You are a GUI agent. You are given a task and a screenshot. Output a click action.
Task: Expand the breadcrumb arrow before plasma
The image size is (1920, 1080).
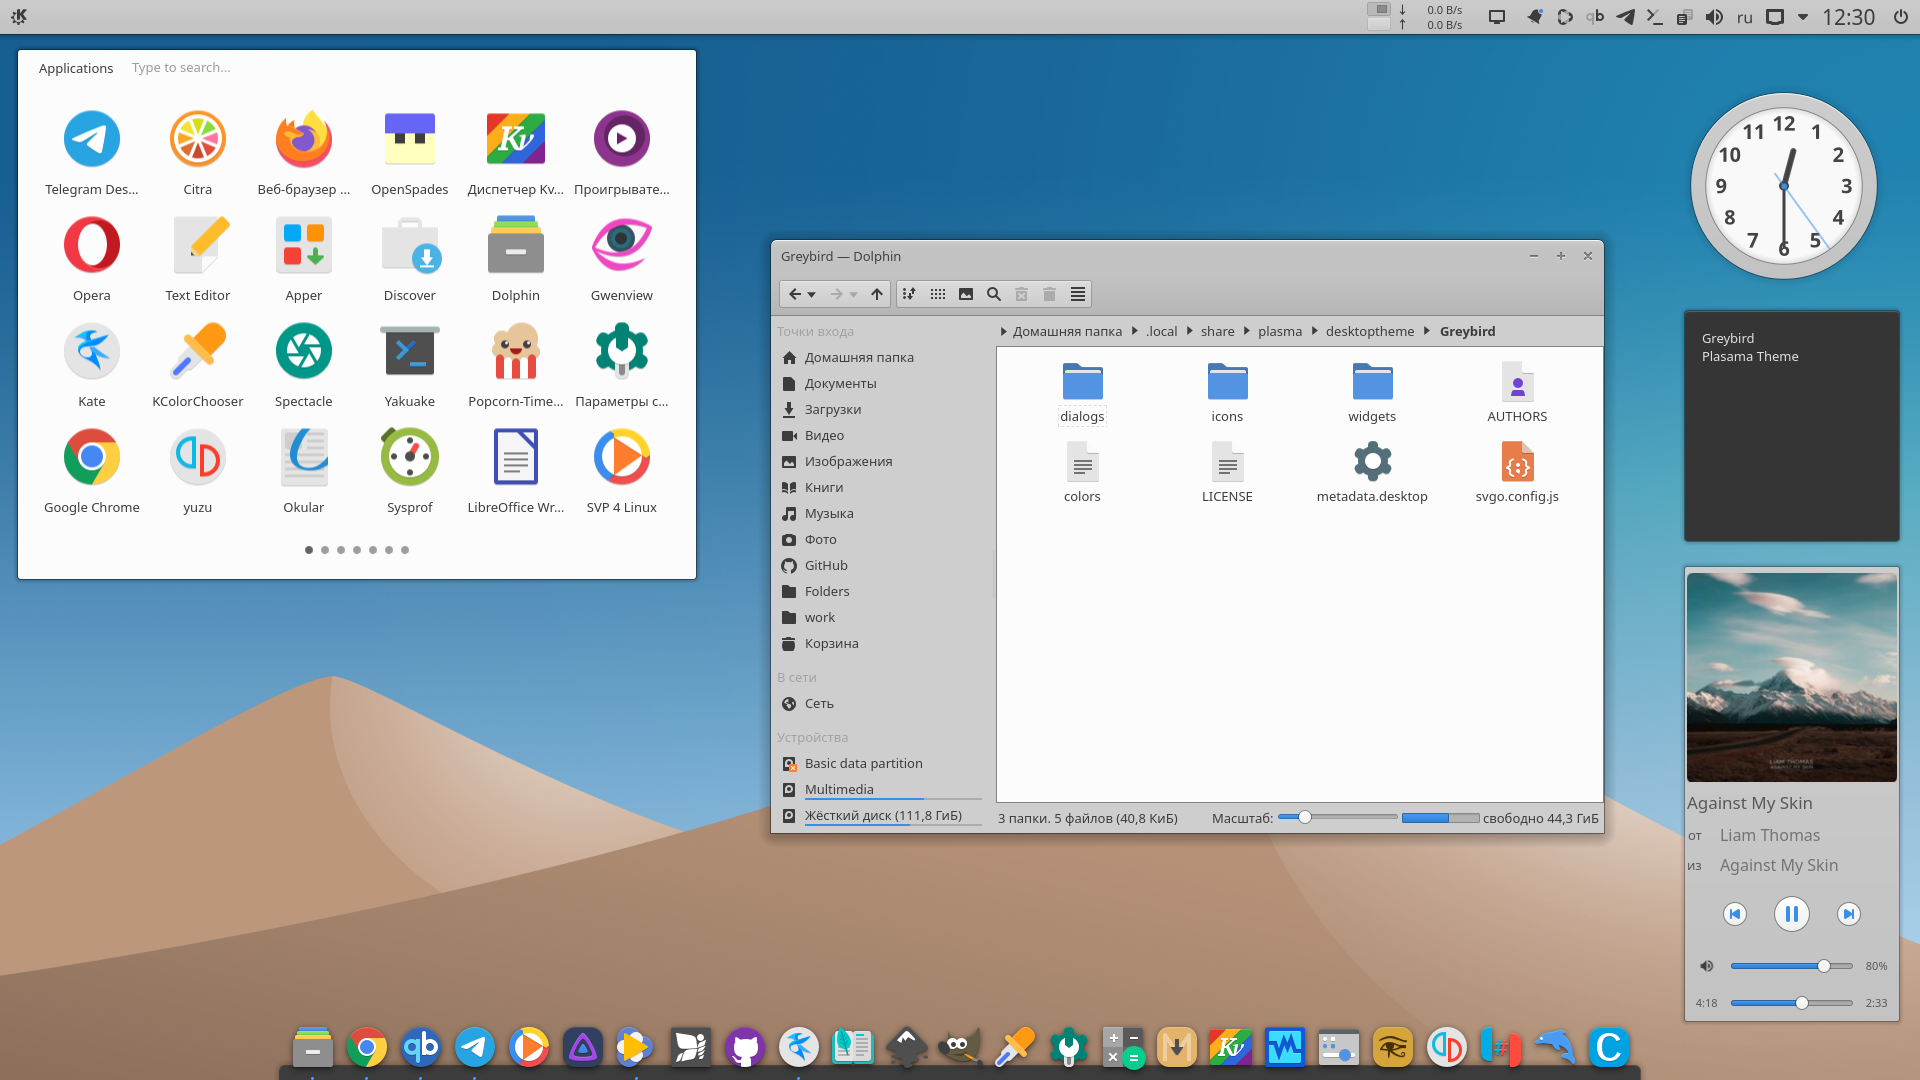tap(1246, 331)
